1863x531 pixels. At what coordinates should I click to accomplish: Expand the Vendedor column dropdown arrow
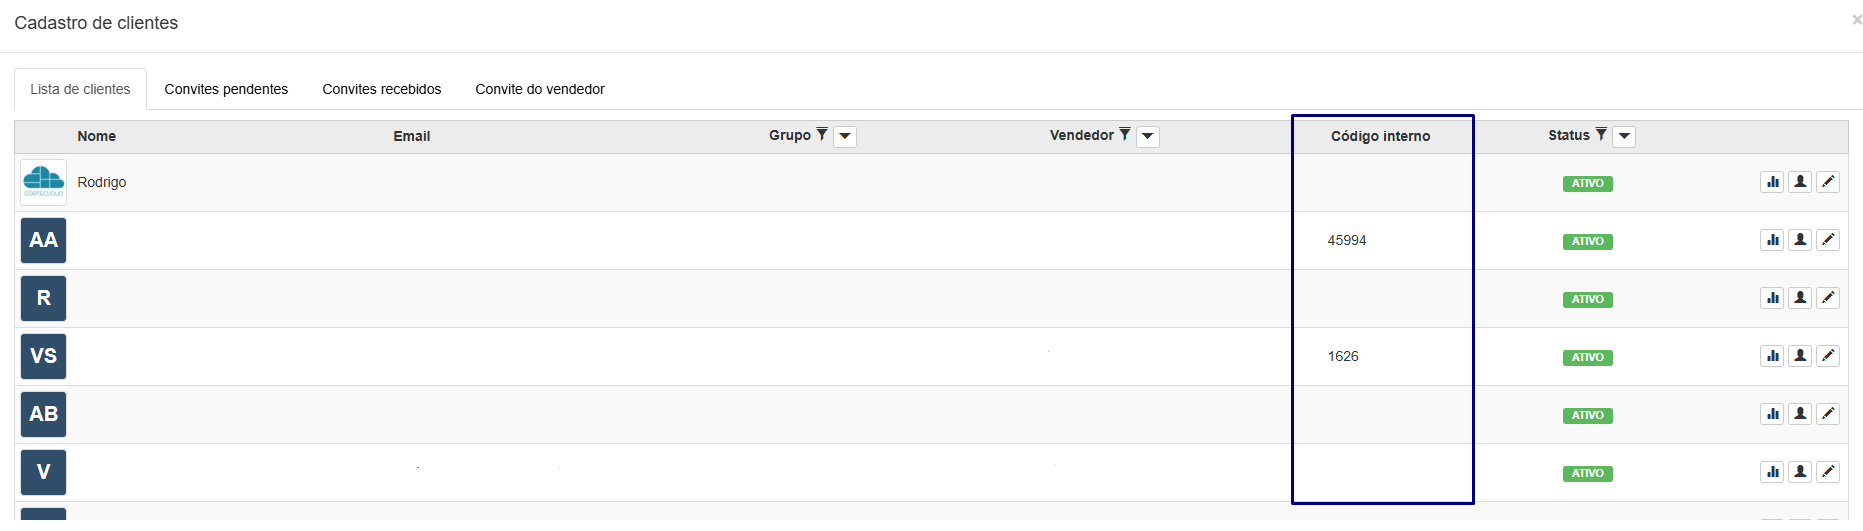[1148, 136]
